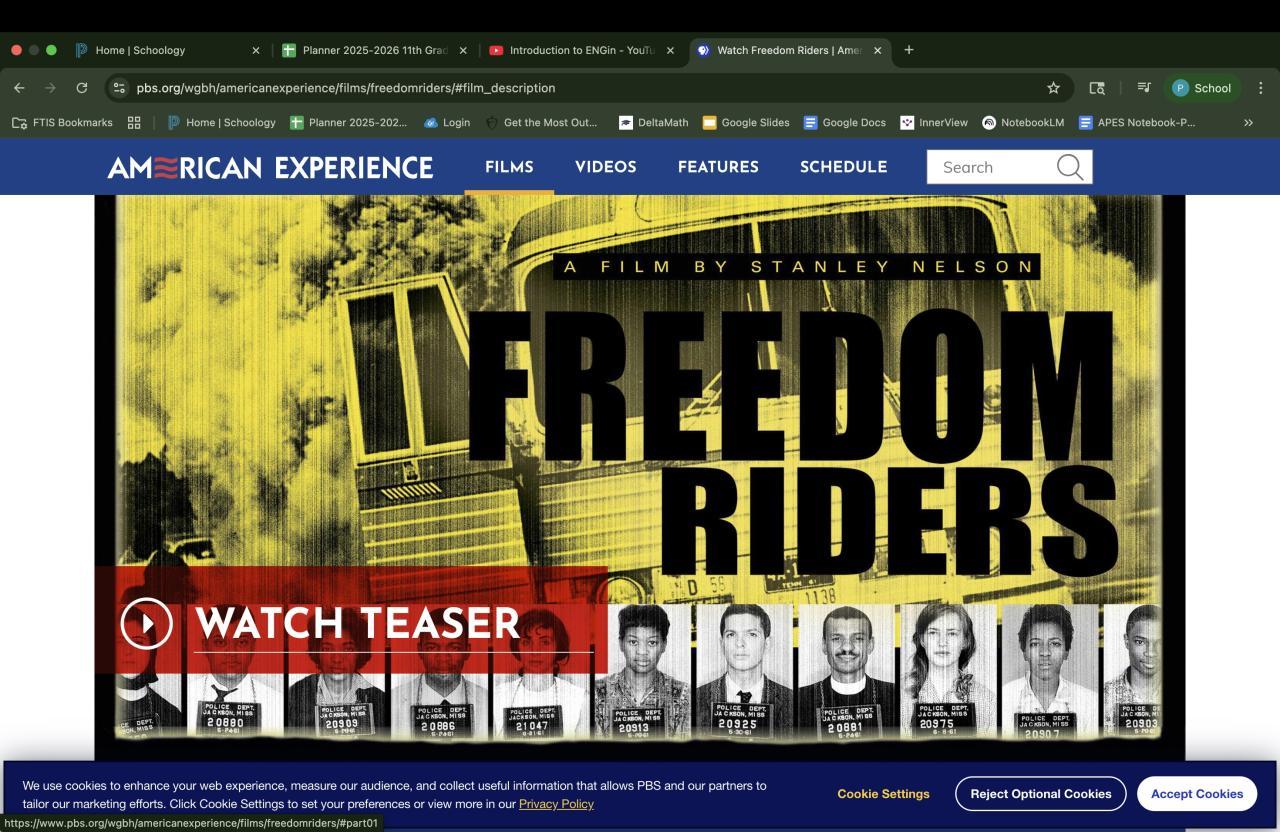Image resolution: width=1280 pixels, height=832 pixels.
Task: Click Accept Cookies
Action: (x=1196, y=794)
